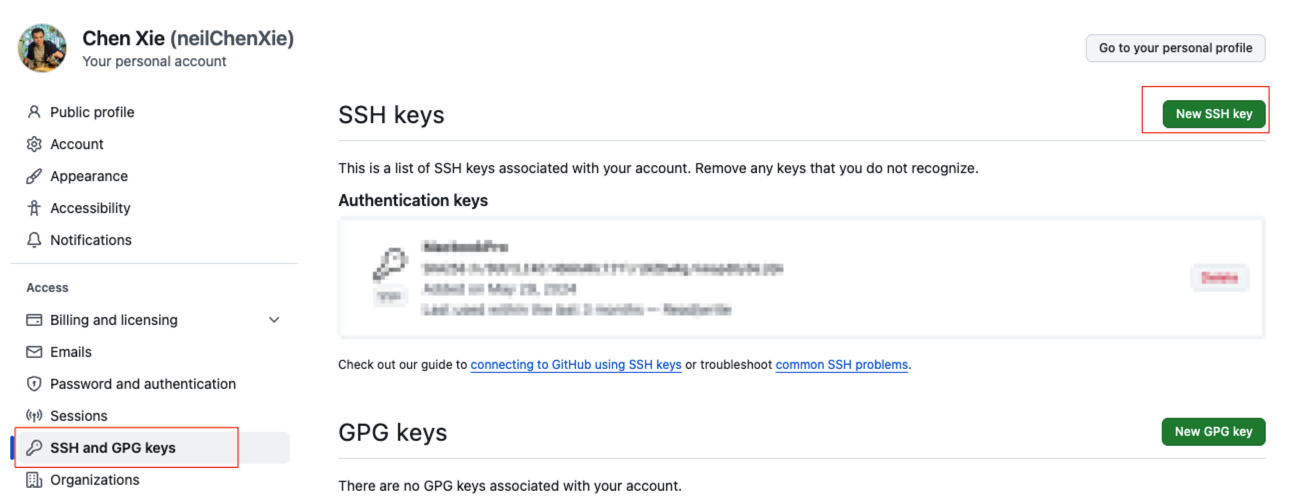Click the Password shield lock icon
The image size is (1302, 497).
[x=34, y=384]
